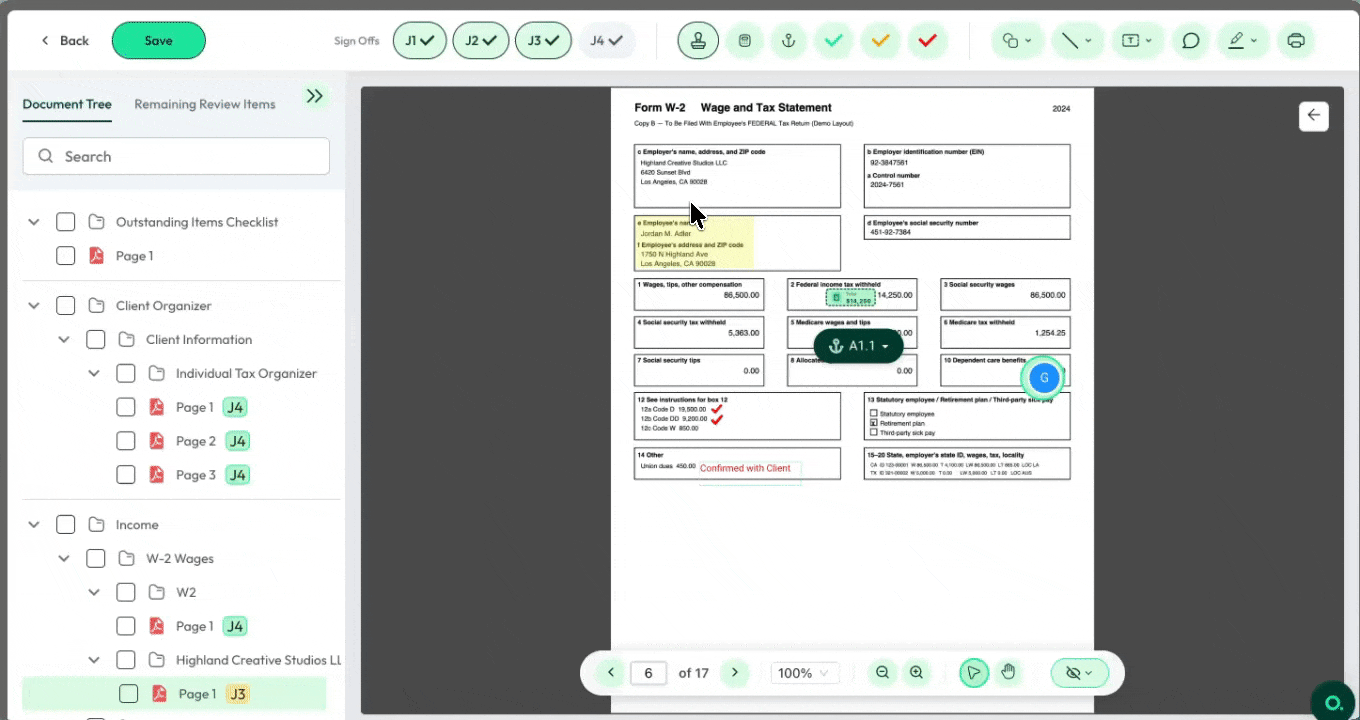The width and height of the screenshot is (1360, 720).
Task: Click the document tree Search field
Action: click(x=176, y=156)
